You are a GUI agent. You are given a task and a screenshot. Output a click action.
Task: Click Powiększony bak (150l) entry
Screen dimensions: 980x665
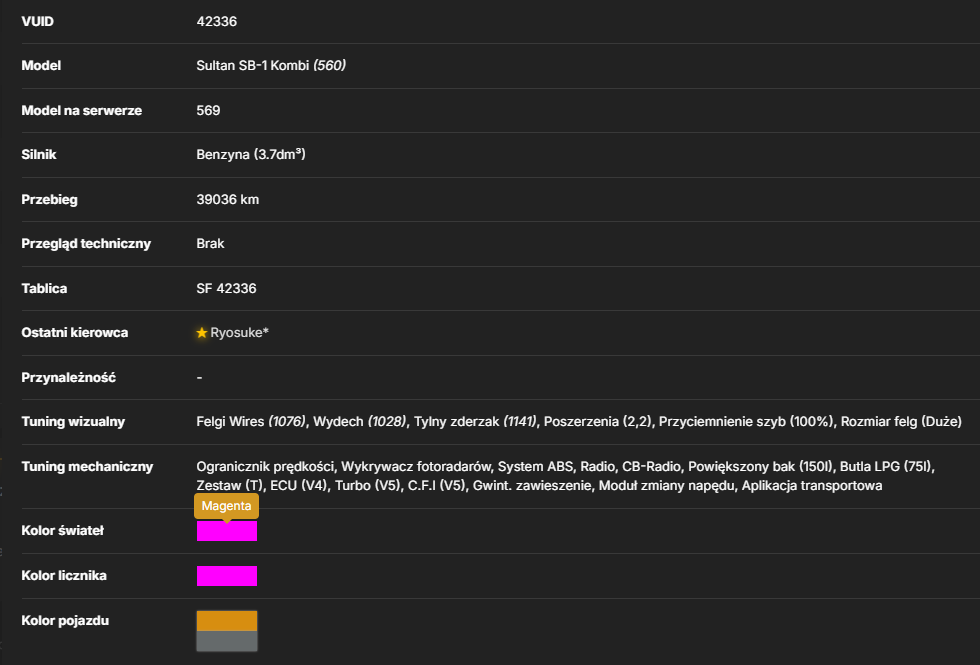tap(761, 466)
